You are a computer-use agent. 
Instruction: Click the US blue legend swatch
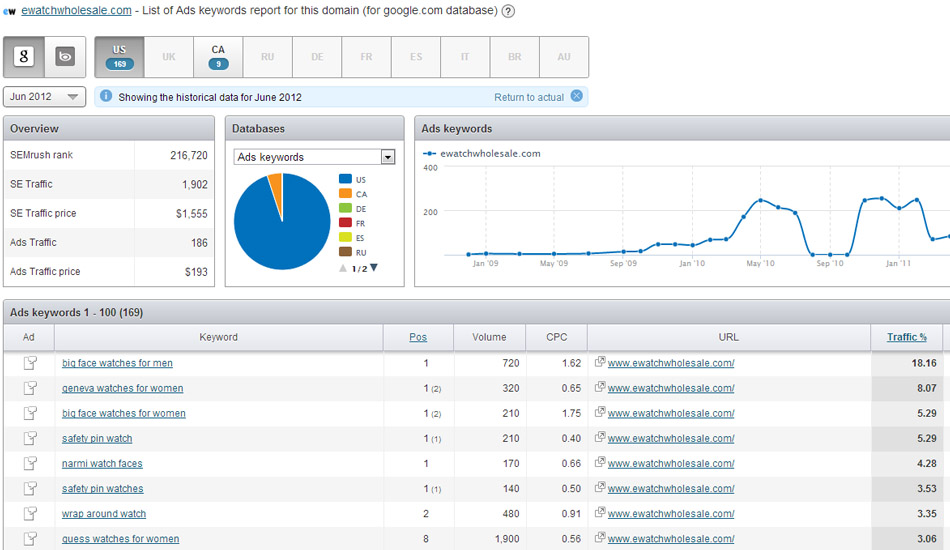pos(346,179)
